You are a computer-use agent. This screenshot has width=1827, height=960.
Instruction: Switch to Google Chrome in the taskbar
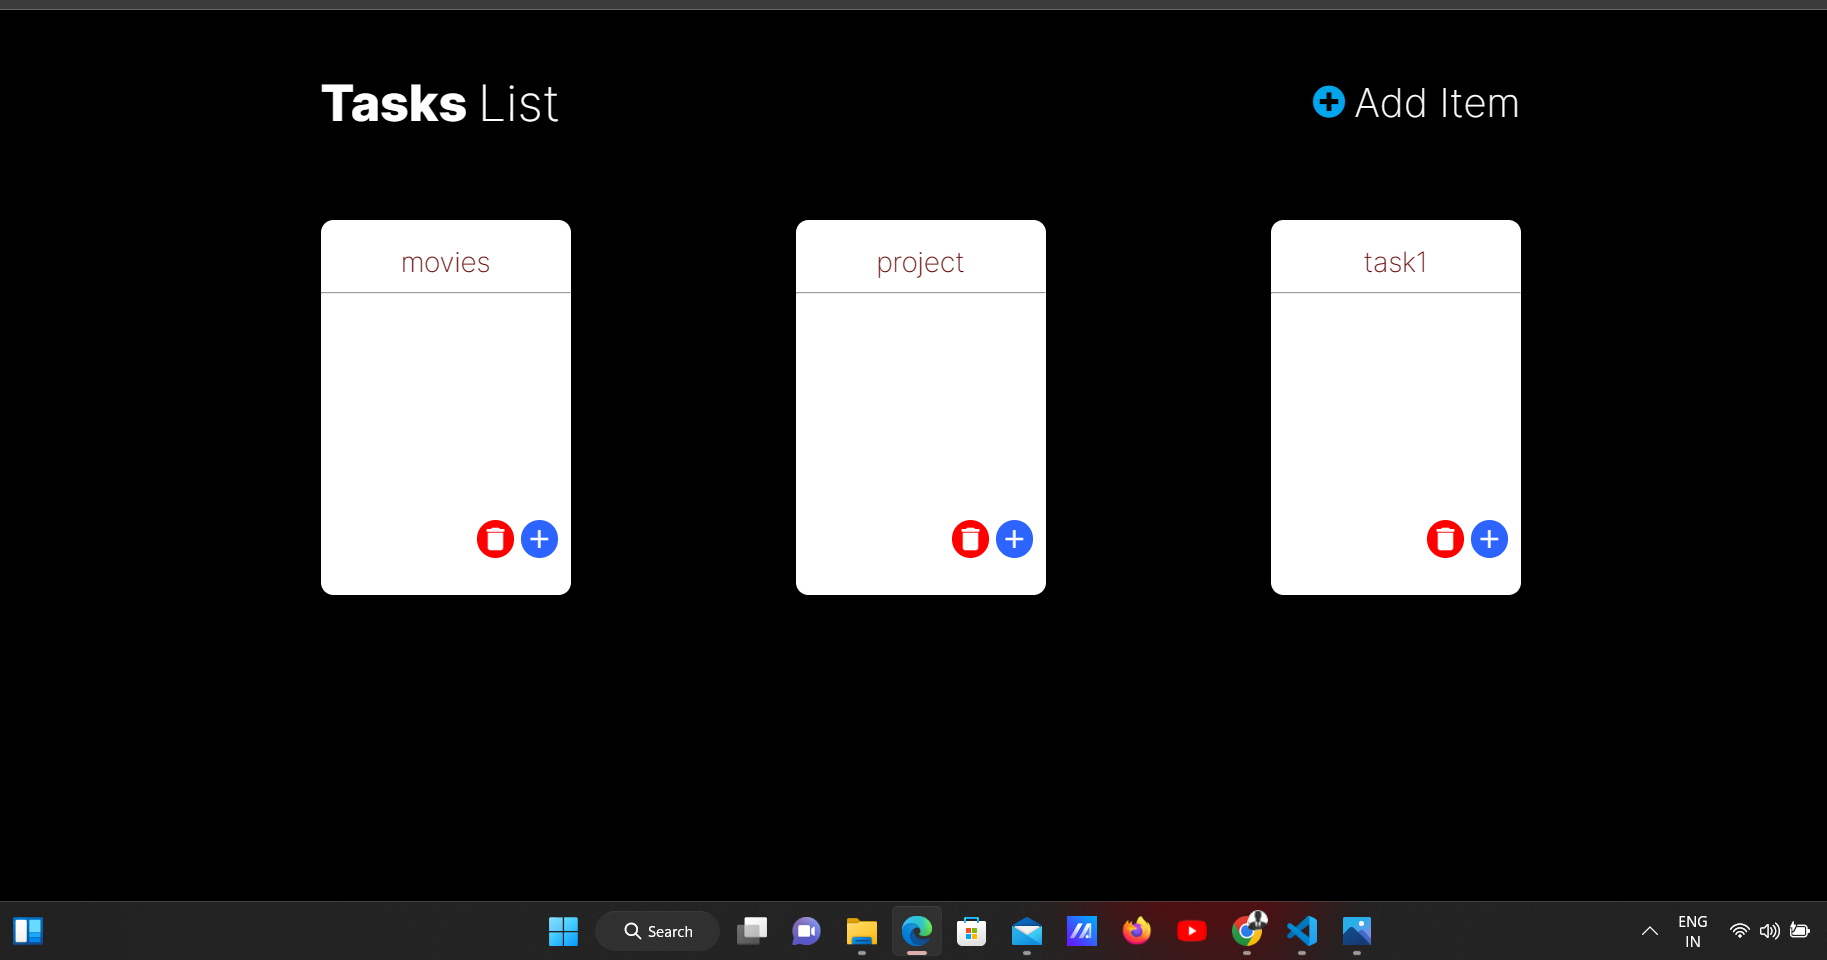click(1247, 931)
